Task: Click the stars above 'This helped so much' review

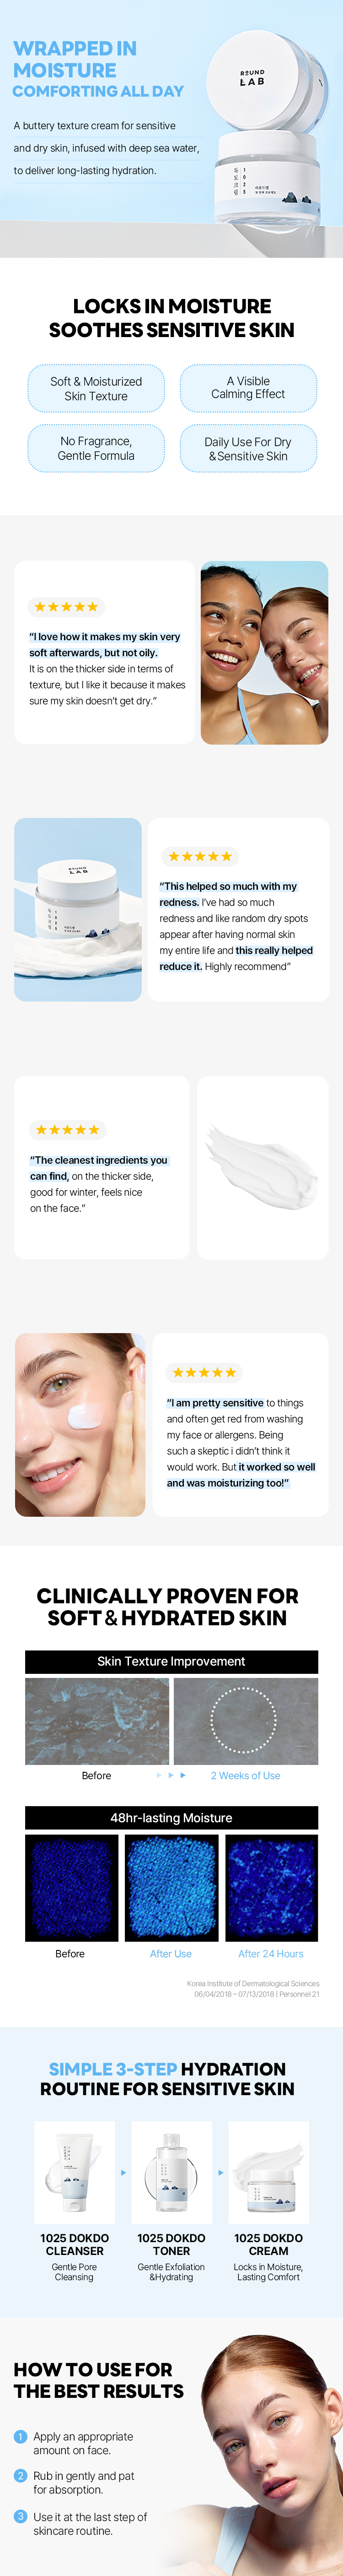Action: [200, 856]
